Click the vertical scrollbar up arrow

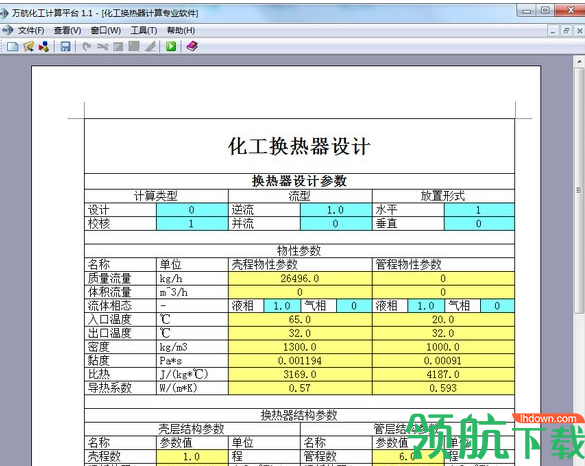(x=579, y=61)
